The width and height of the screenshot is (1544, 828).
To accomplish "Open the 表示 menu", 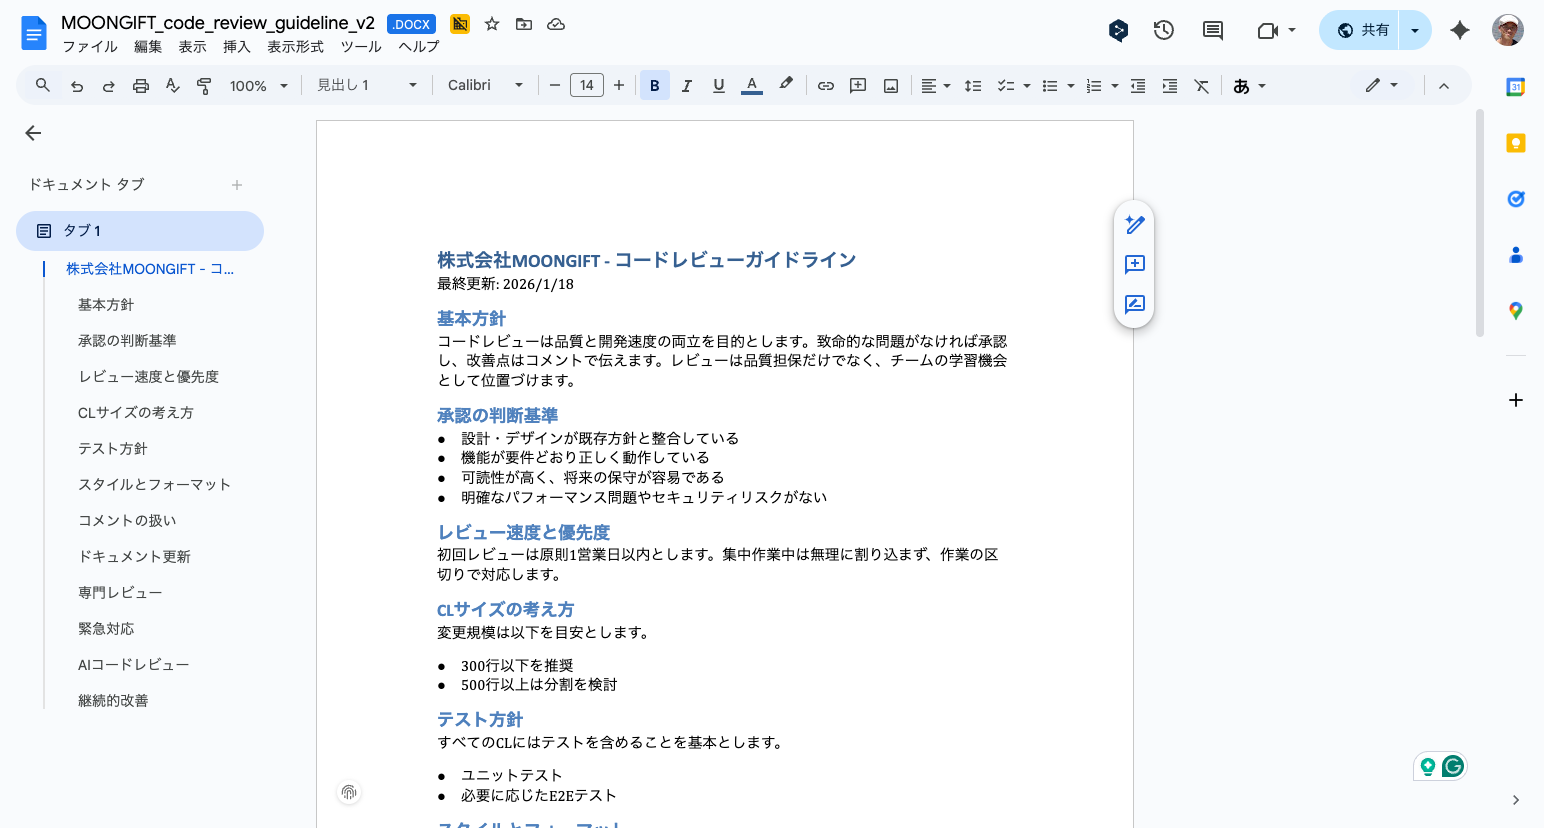I will pos(192,47).
